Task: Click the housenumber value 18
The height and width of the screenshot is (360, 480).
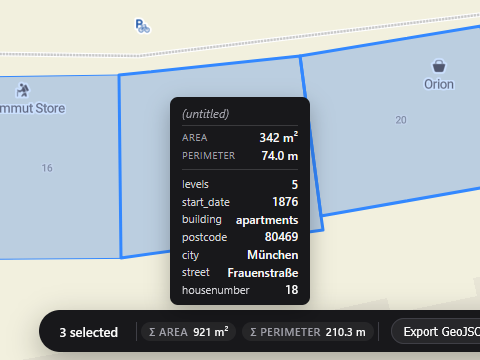Action: [x=292, y=290]
